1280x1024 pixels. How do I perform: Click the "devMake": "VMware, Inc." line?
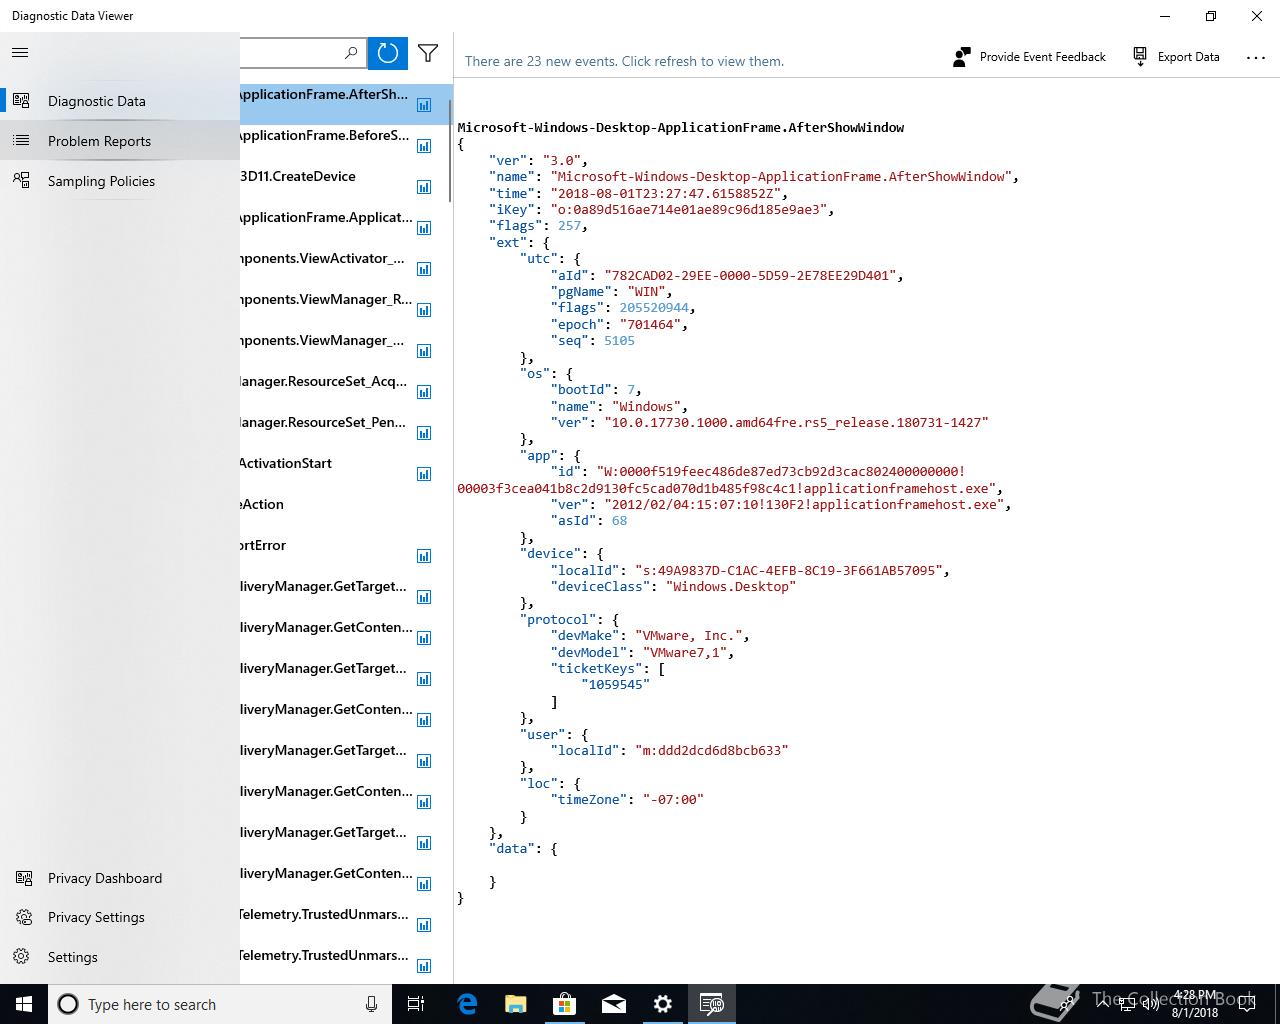650,635
